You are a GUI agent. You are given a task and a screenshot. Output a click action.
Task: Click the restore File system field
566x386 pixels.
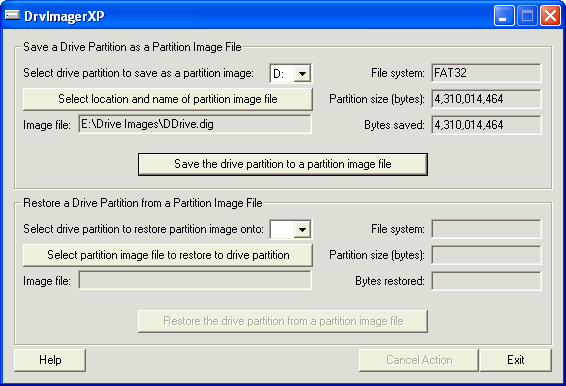(x=486, y=229)
